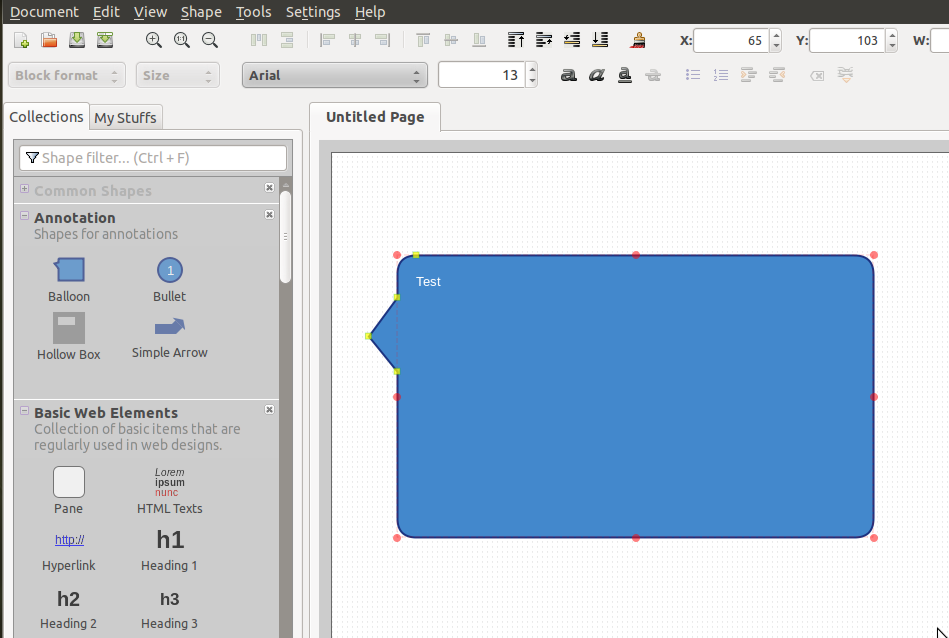
Task: Align selected shapes to top
Action: (x=423, y=40)
